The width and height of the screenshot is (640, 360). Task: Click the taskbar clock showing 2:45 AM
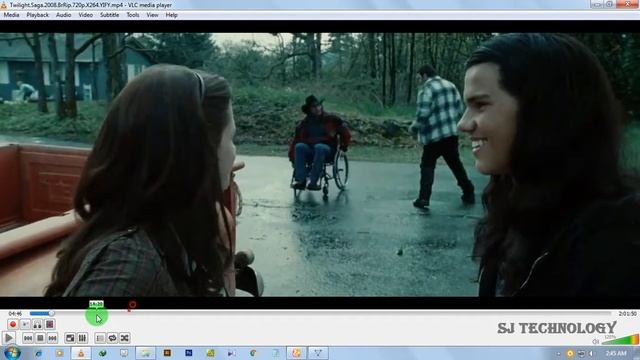[x=616, y=353]
